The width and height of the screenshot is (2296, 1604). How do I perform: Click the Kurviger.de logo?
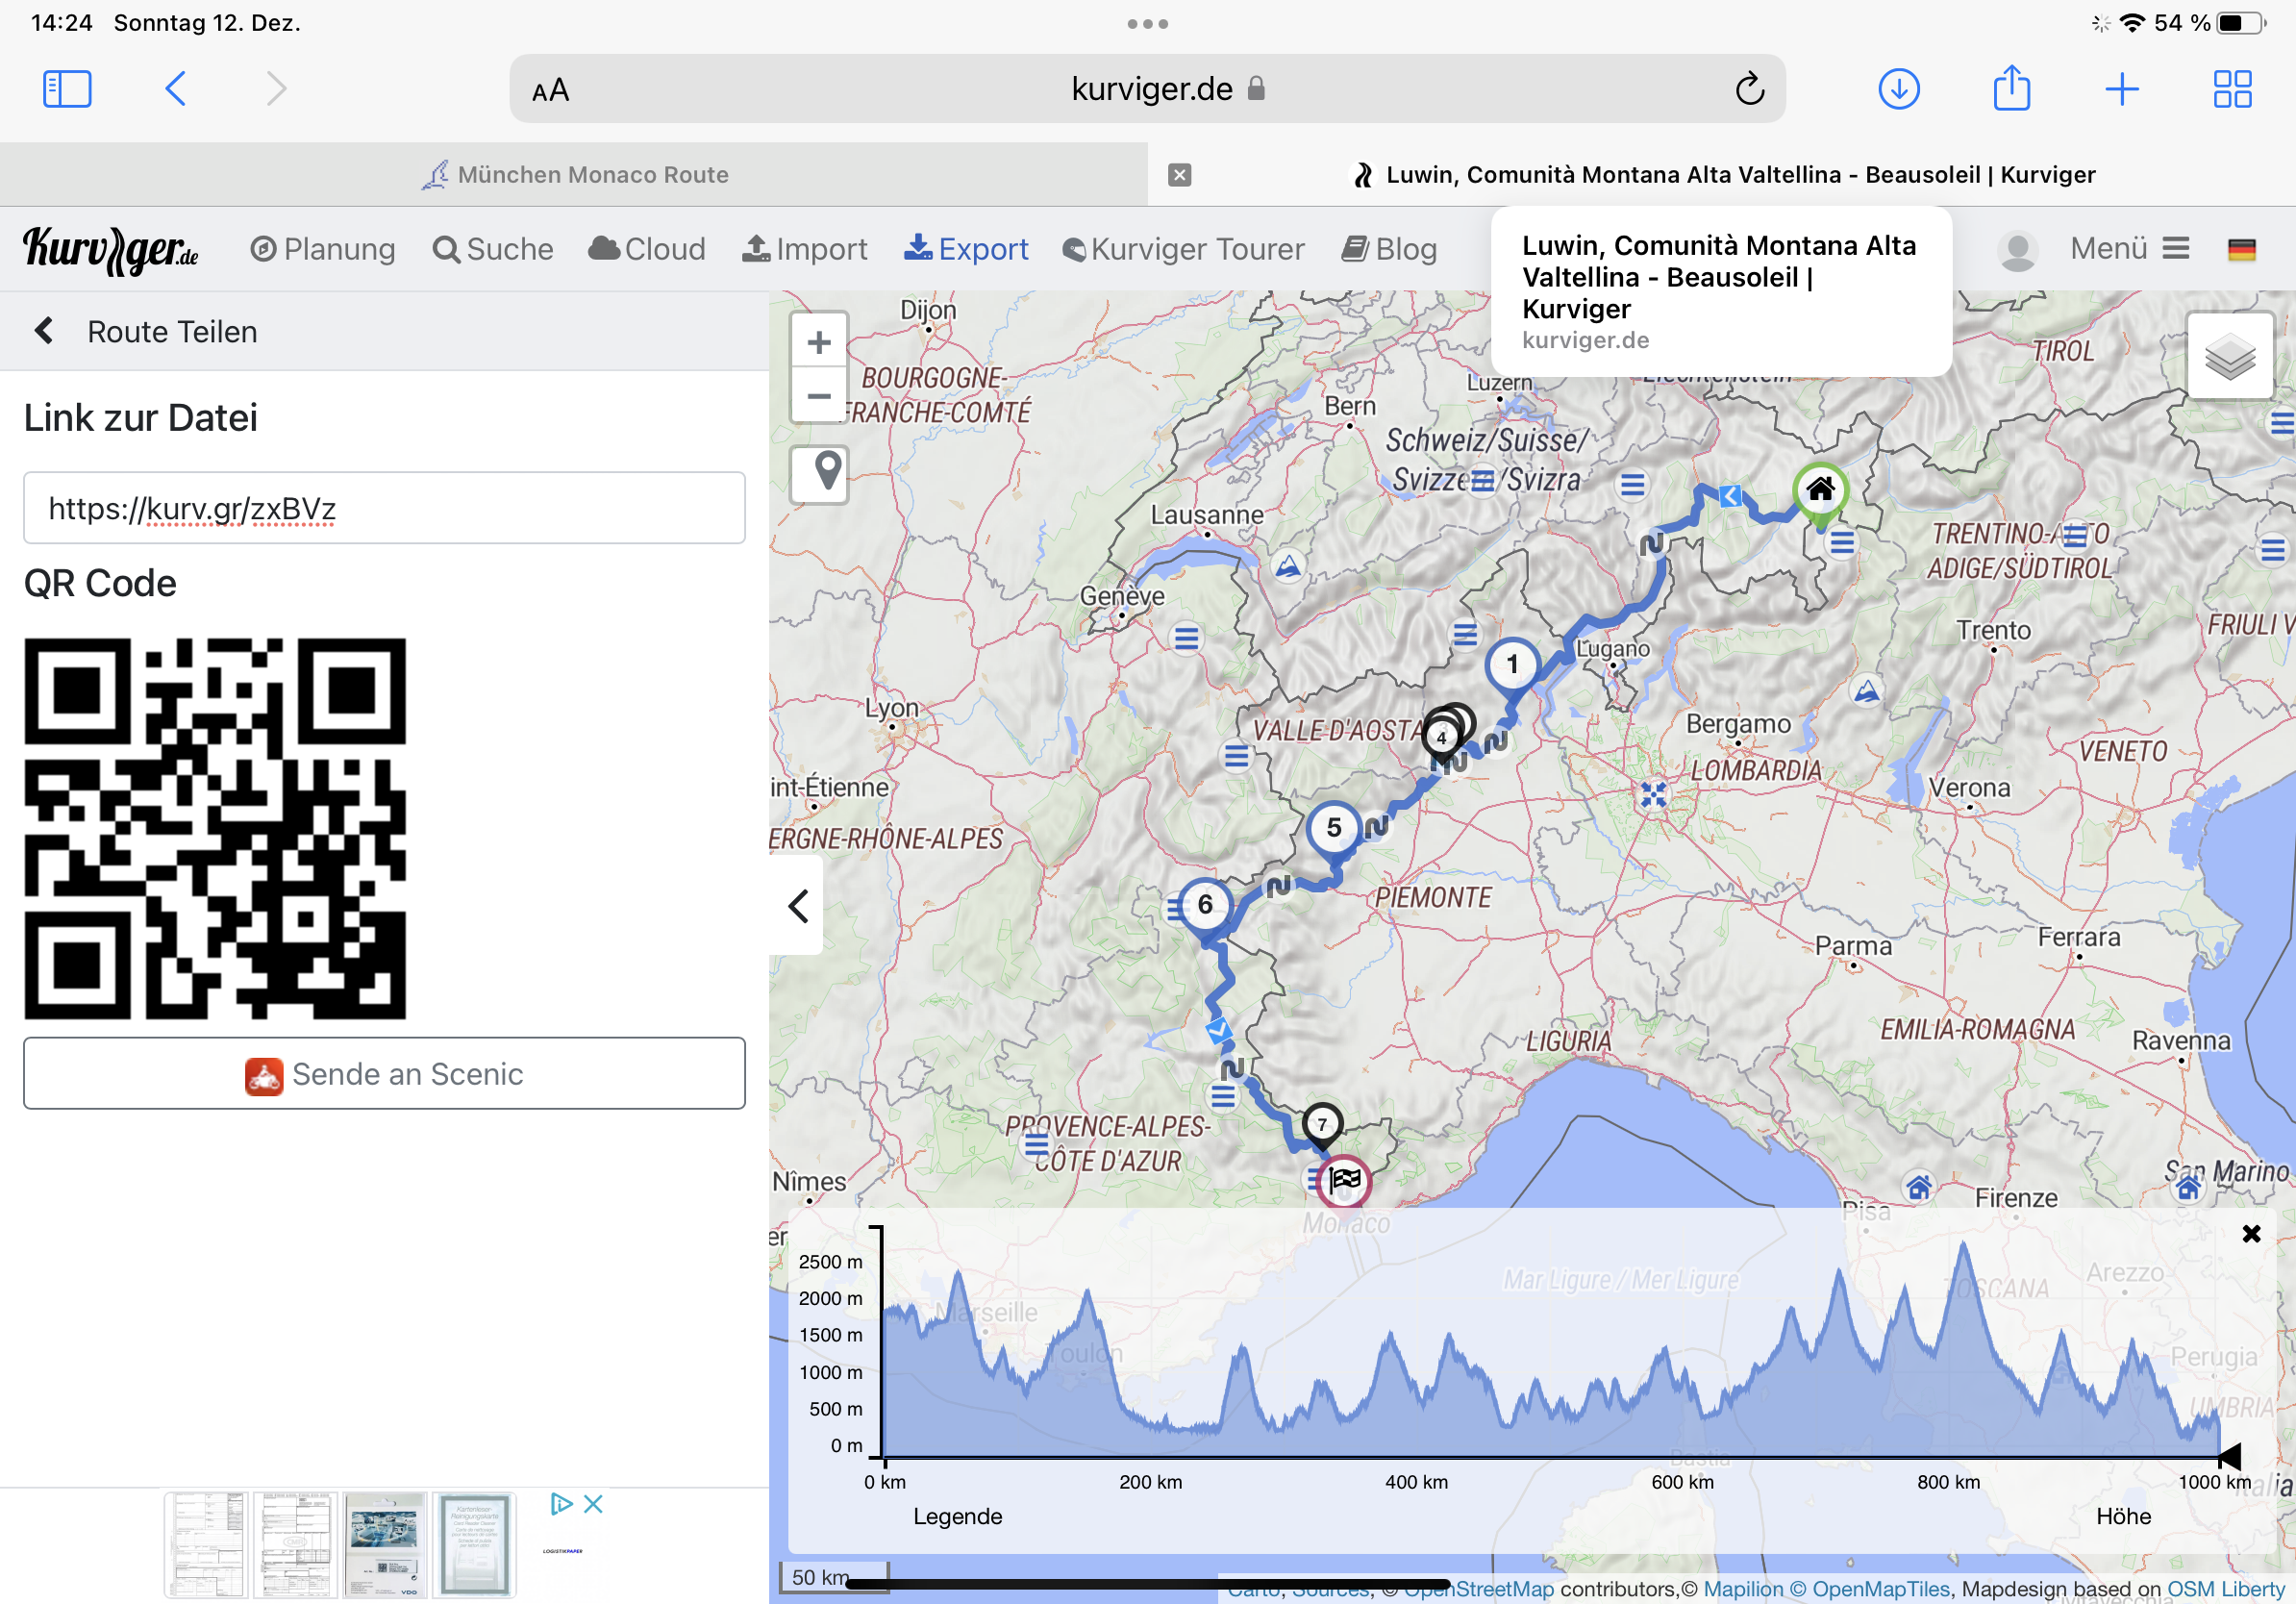click(110, 249)
